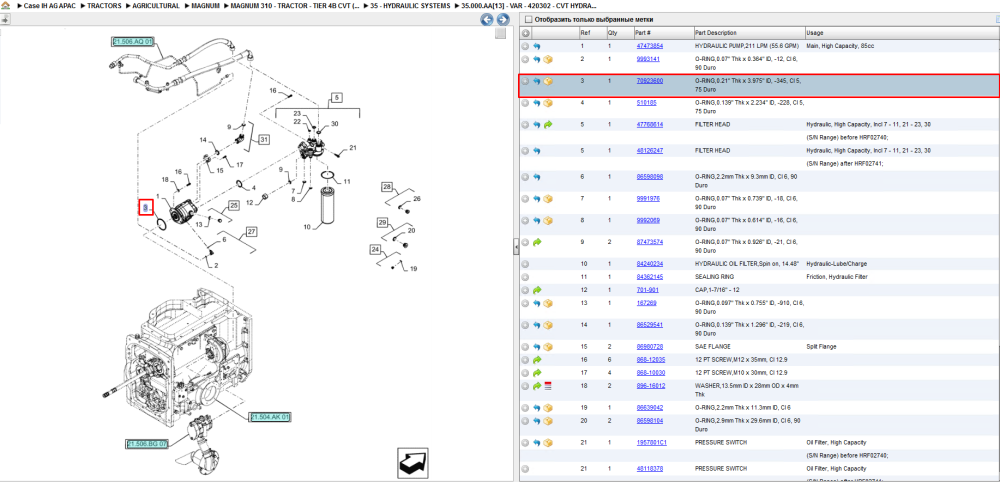
Task: Select callout 28 box in diagram
Action: click(x=387, y=187)
